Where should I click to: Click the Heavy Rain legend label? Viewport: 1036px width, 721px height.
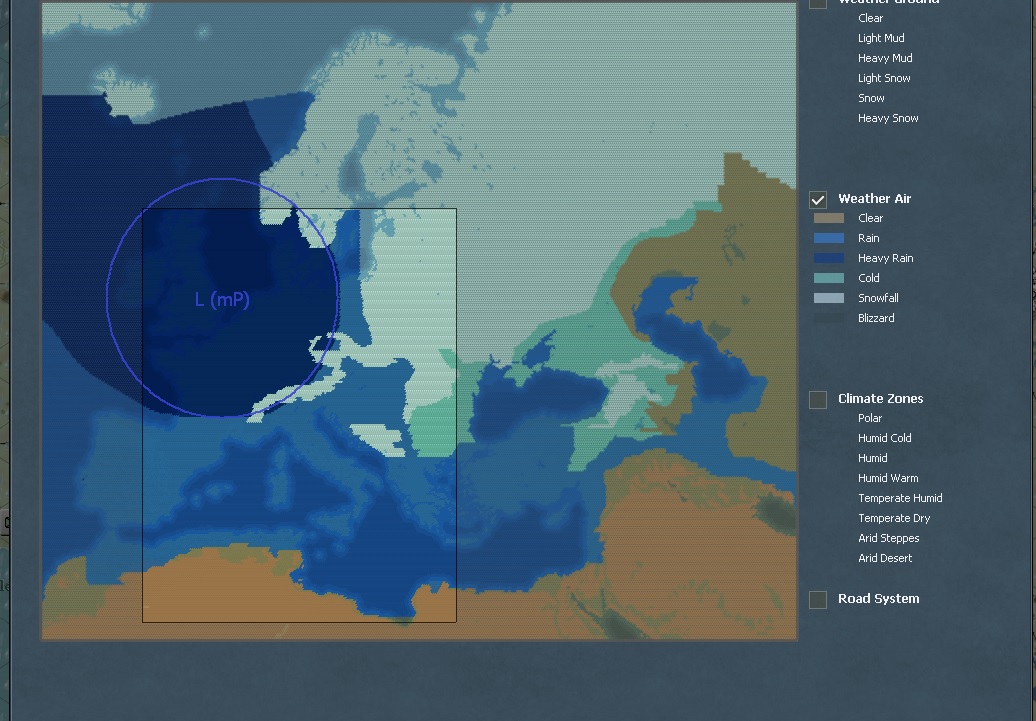click(885, 258)
